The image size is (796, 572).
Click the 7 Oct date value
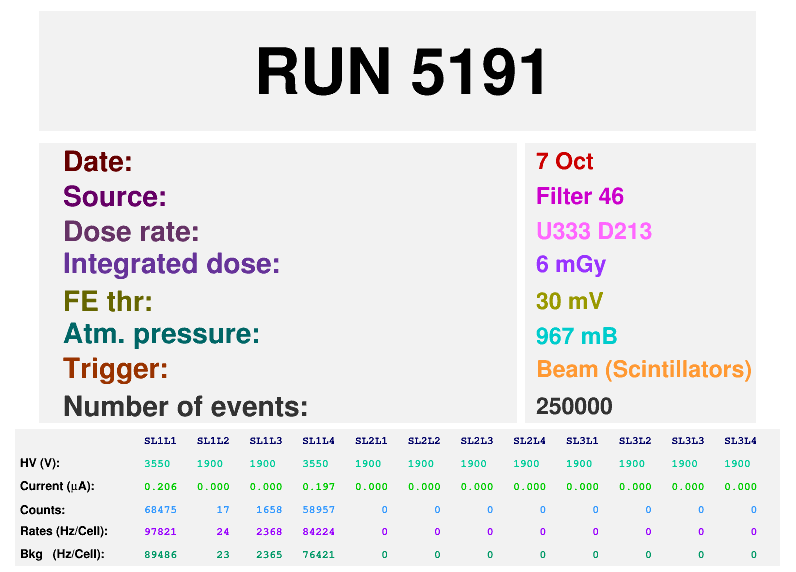tap(564, 162)
